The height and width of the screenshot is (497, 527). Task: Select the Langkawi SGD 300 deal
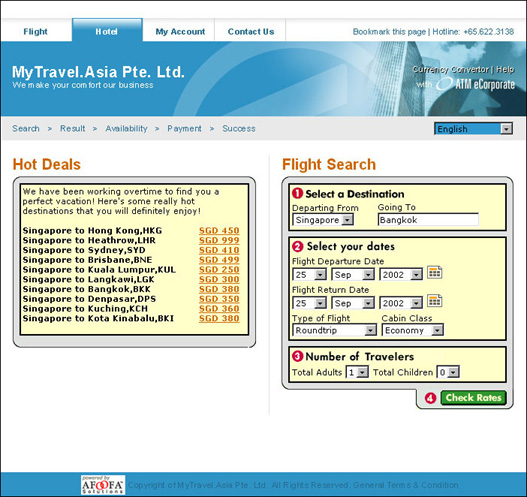(219, 279)
